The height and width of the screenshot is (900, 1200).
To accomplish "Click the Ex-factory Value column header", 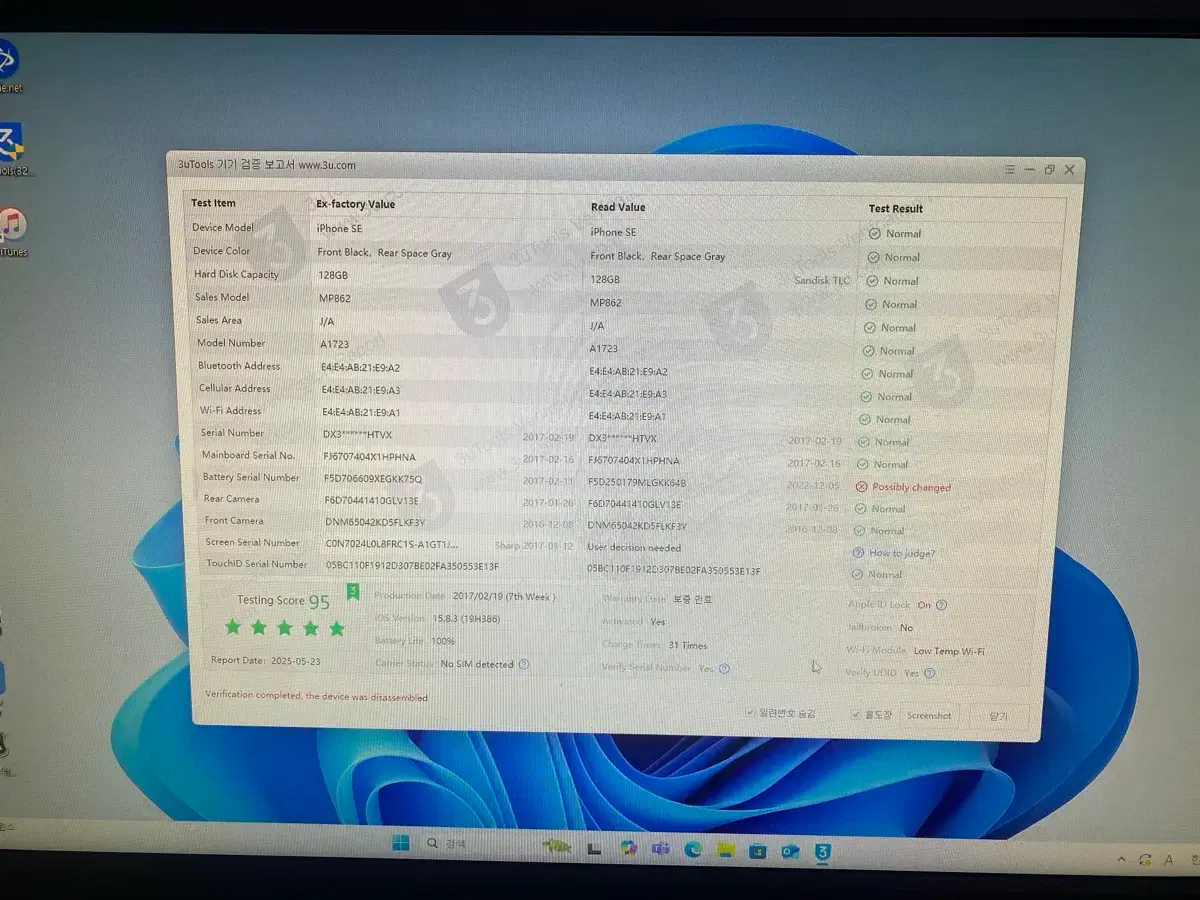I will (355, 204).
